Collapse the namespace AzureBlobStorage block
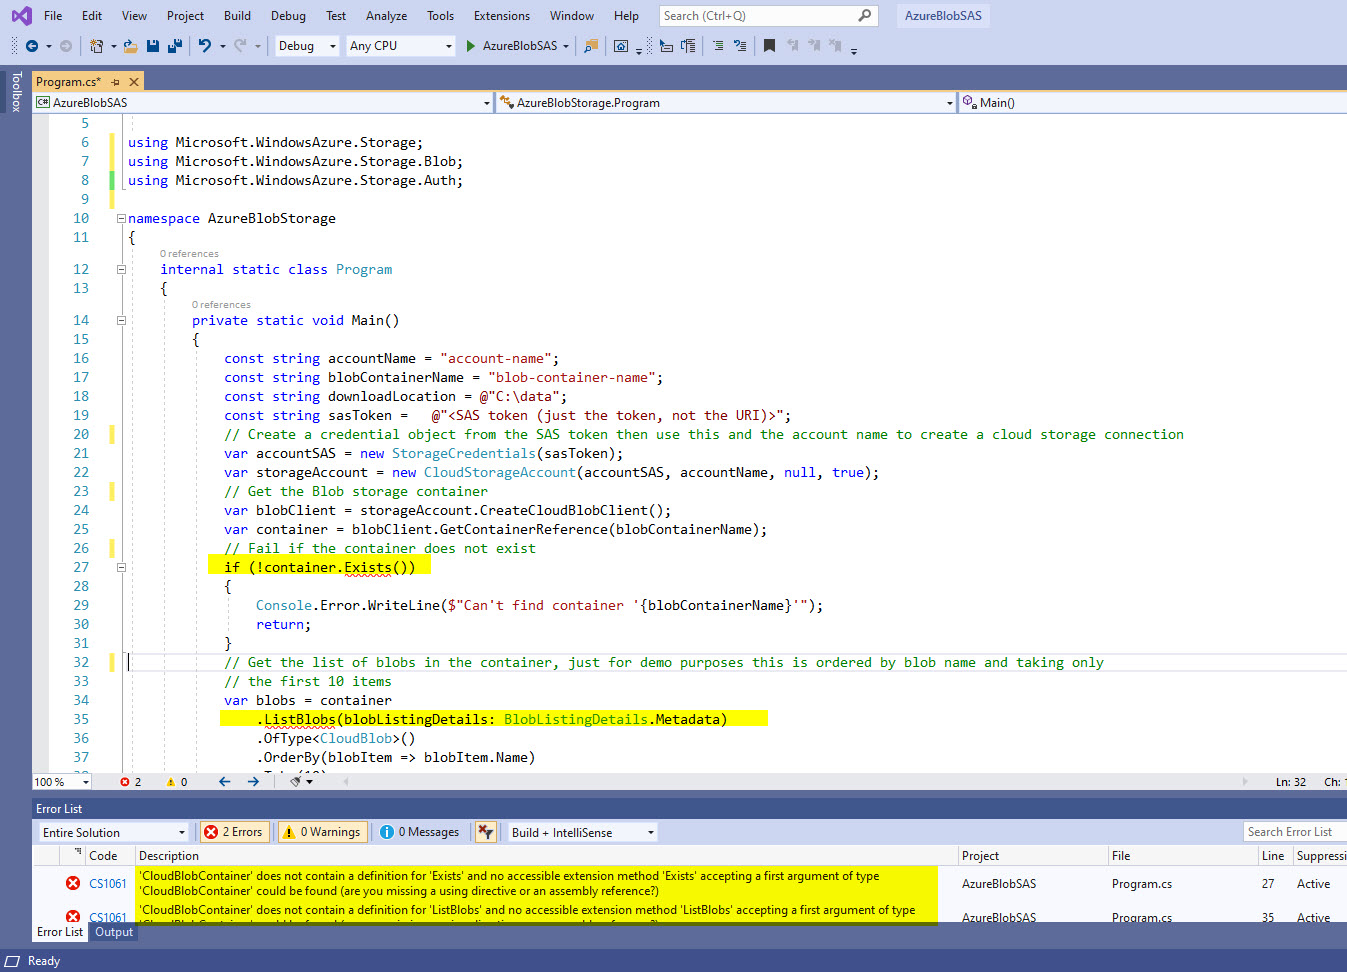This screenshot has height=972, width=1347. (121, 218)
